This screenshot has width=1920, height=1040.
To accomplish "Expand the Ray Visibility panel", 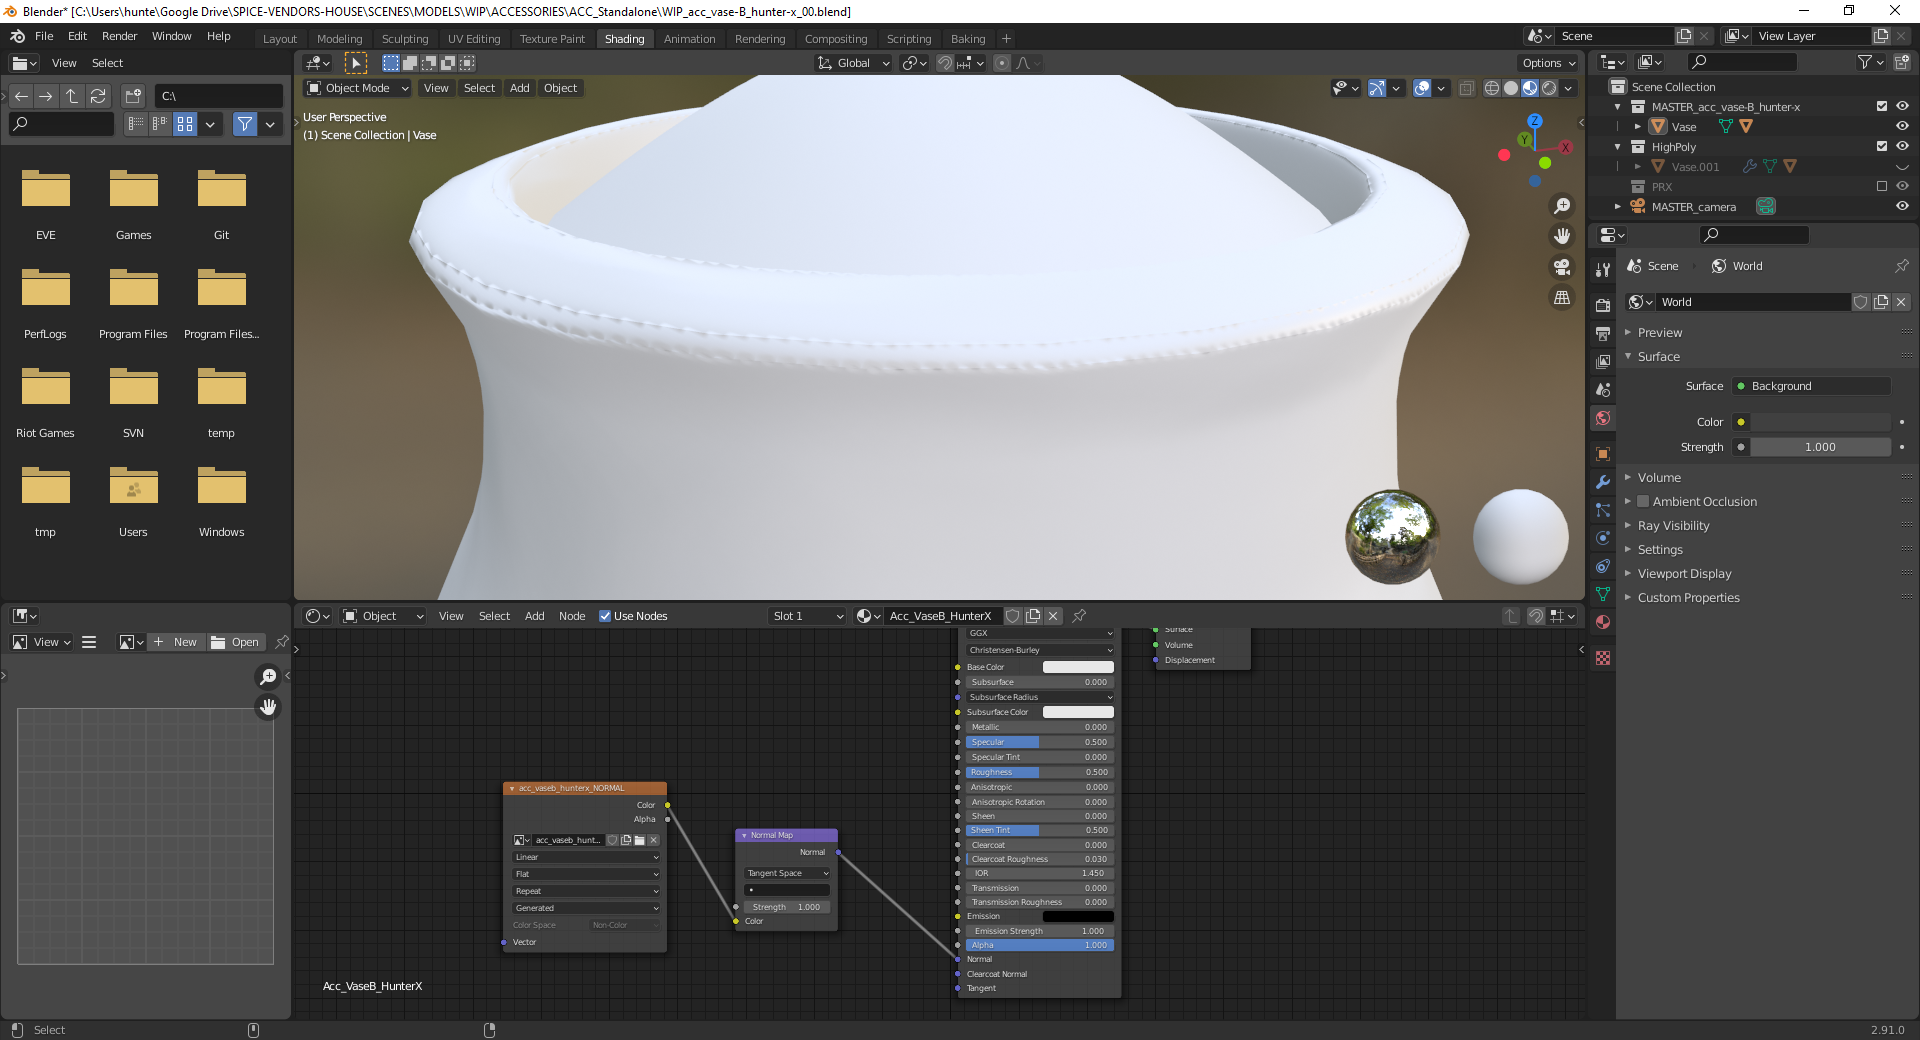I will (1673, 526).
